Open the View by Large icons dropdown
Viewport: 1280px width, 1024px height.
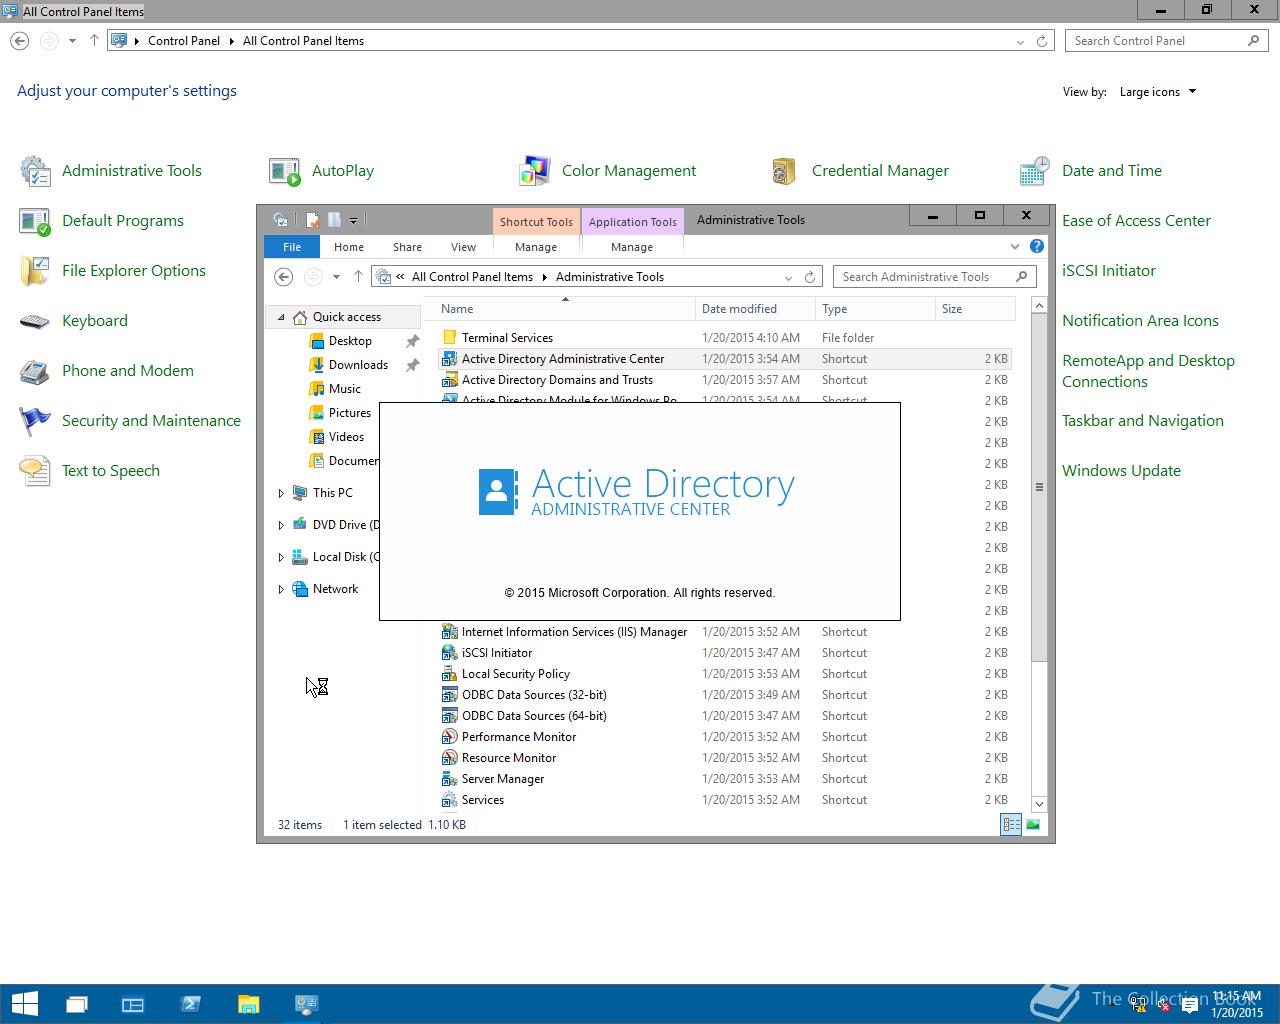[x=1158, y=92]
